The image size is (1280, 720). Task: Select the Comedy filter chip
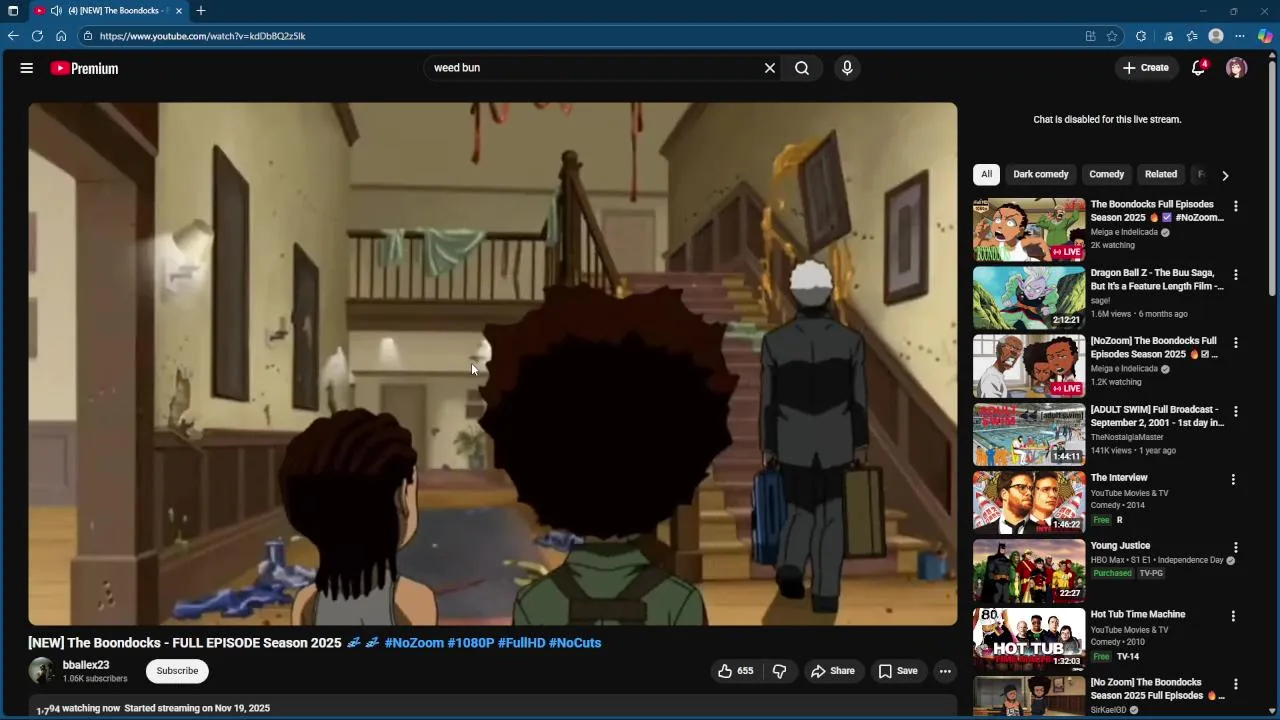click(1107, 174)
